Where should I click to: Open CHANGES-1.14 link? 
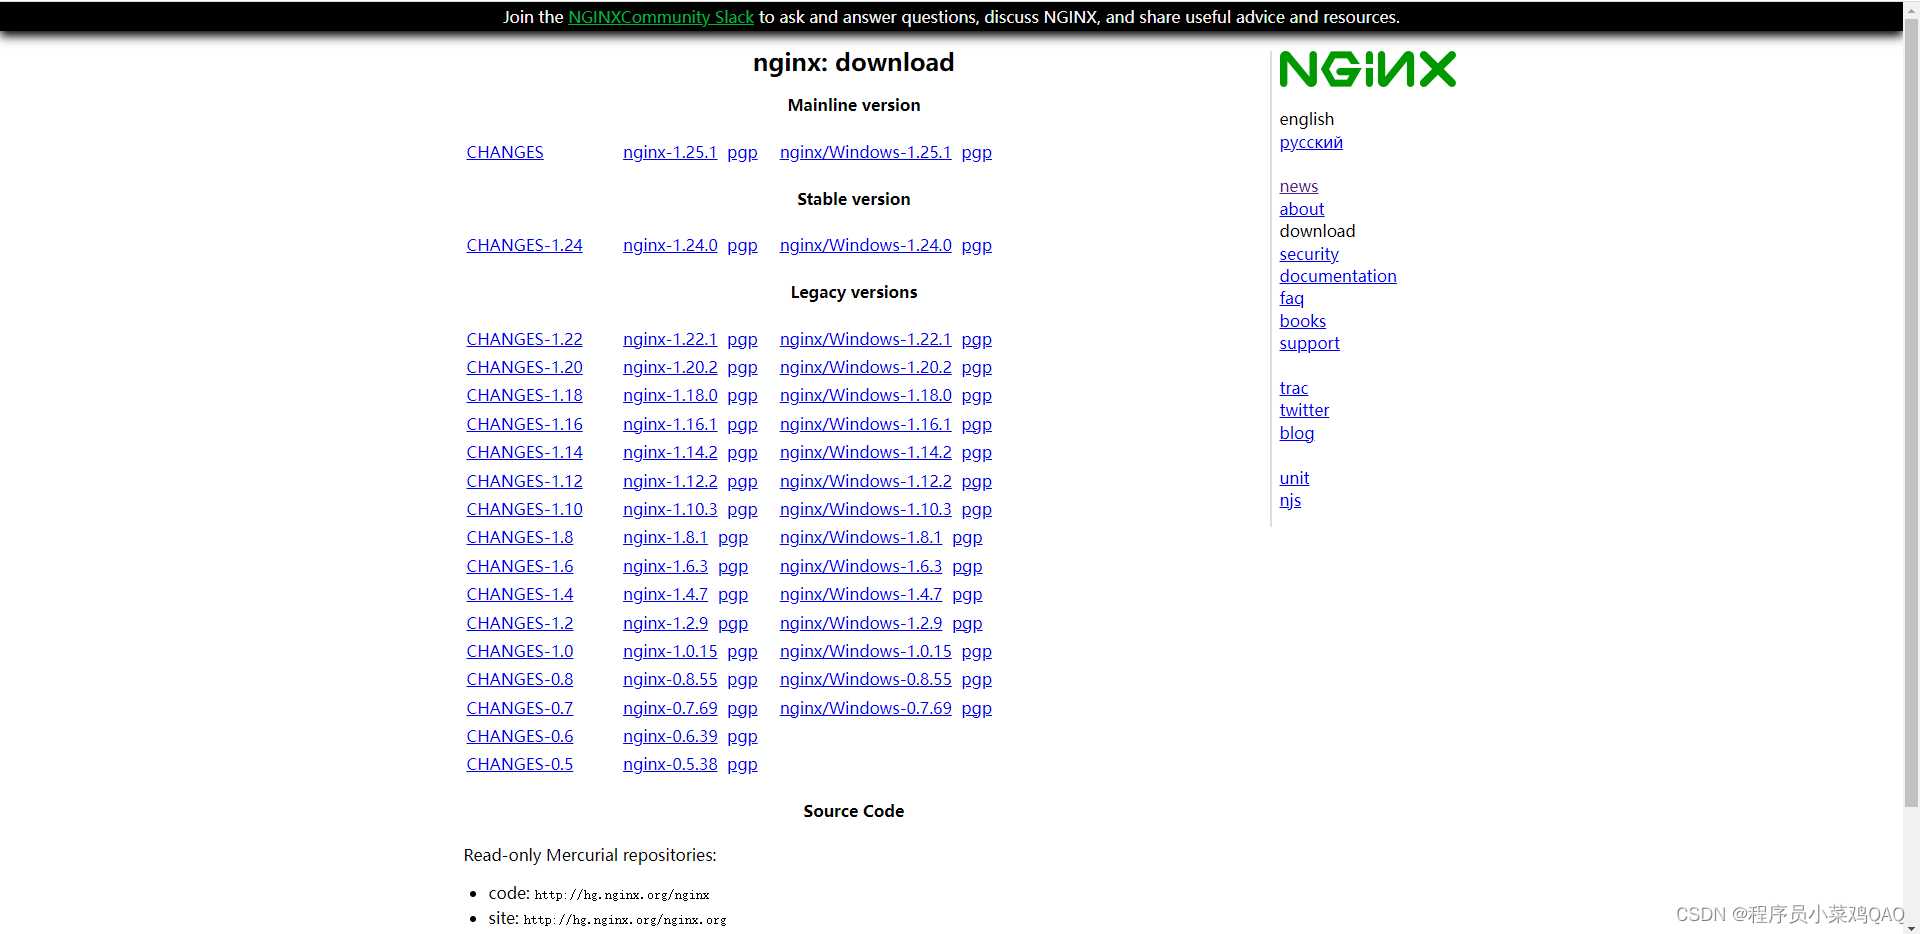(524, 452)
